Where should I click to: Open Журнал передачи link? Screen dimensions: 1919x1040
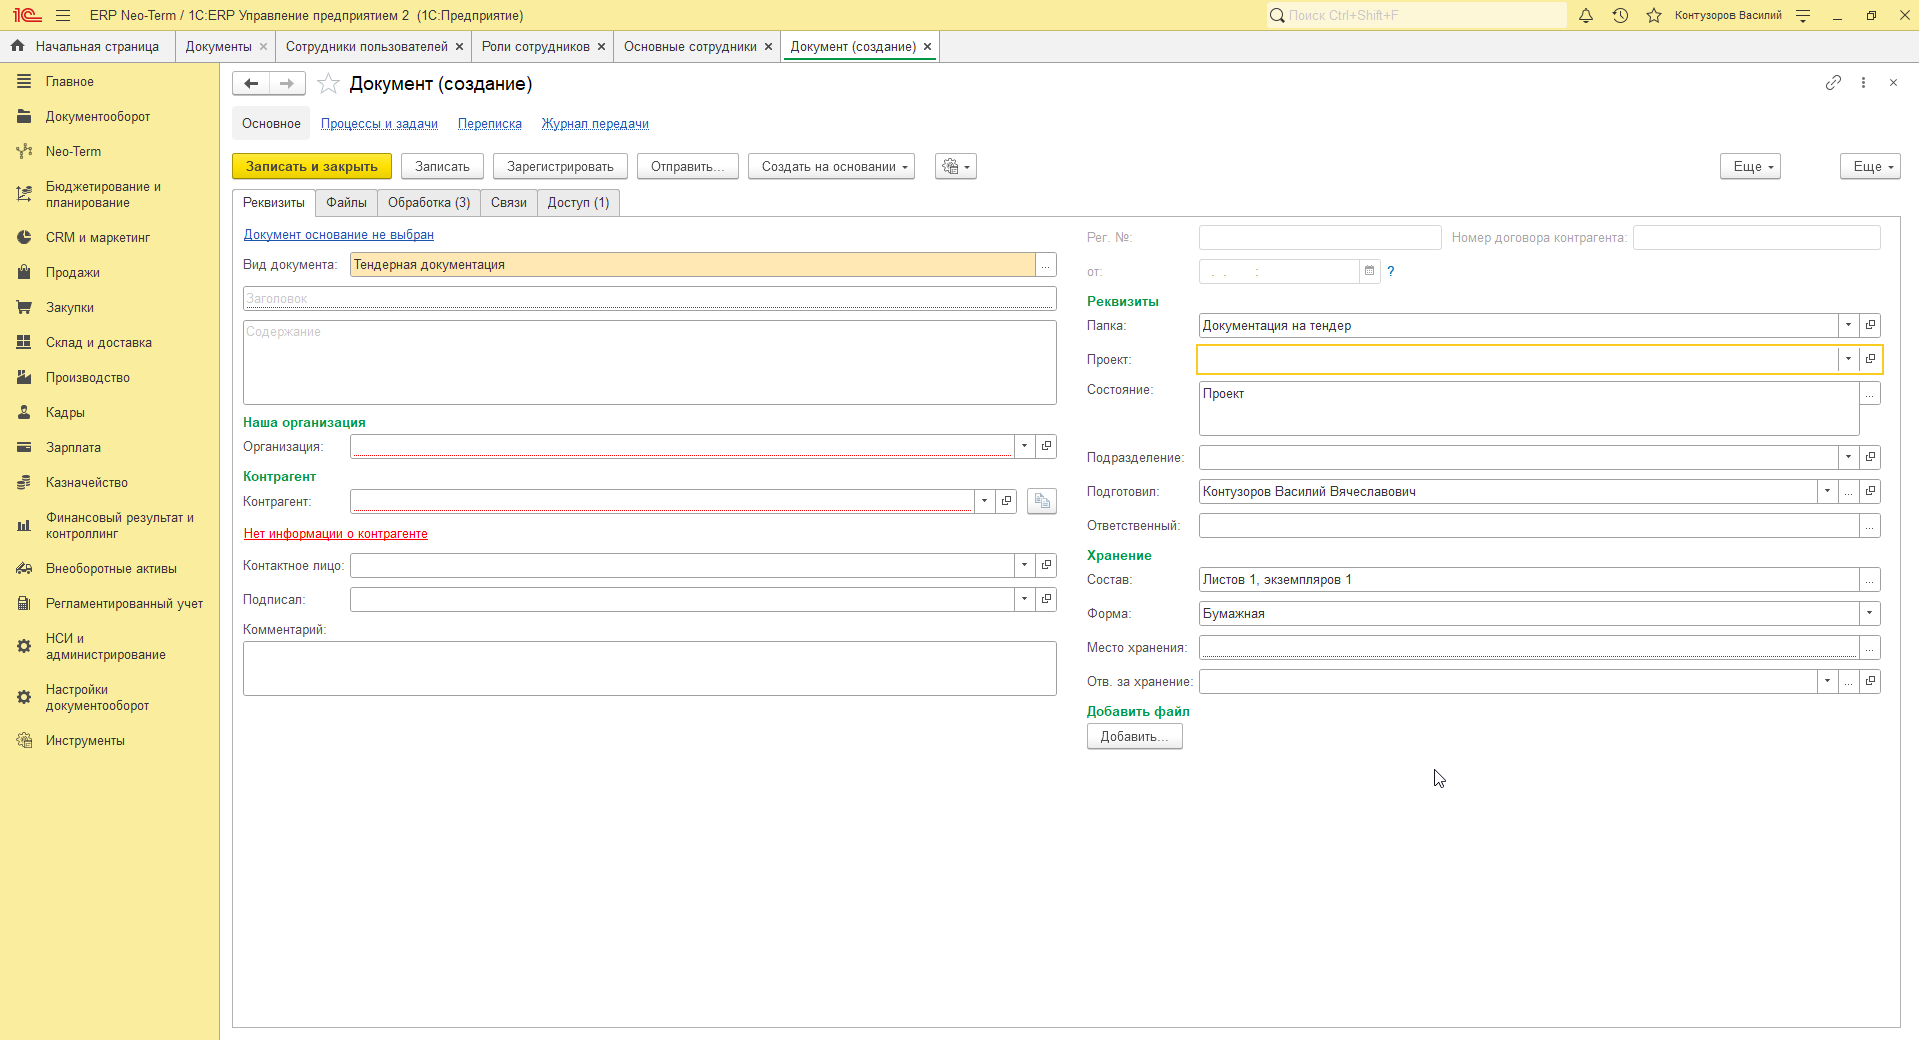tap(595, 124)
